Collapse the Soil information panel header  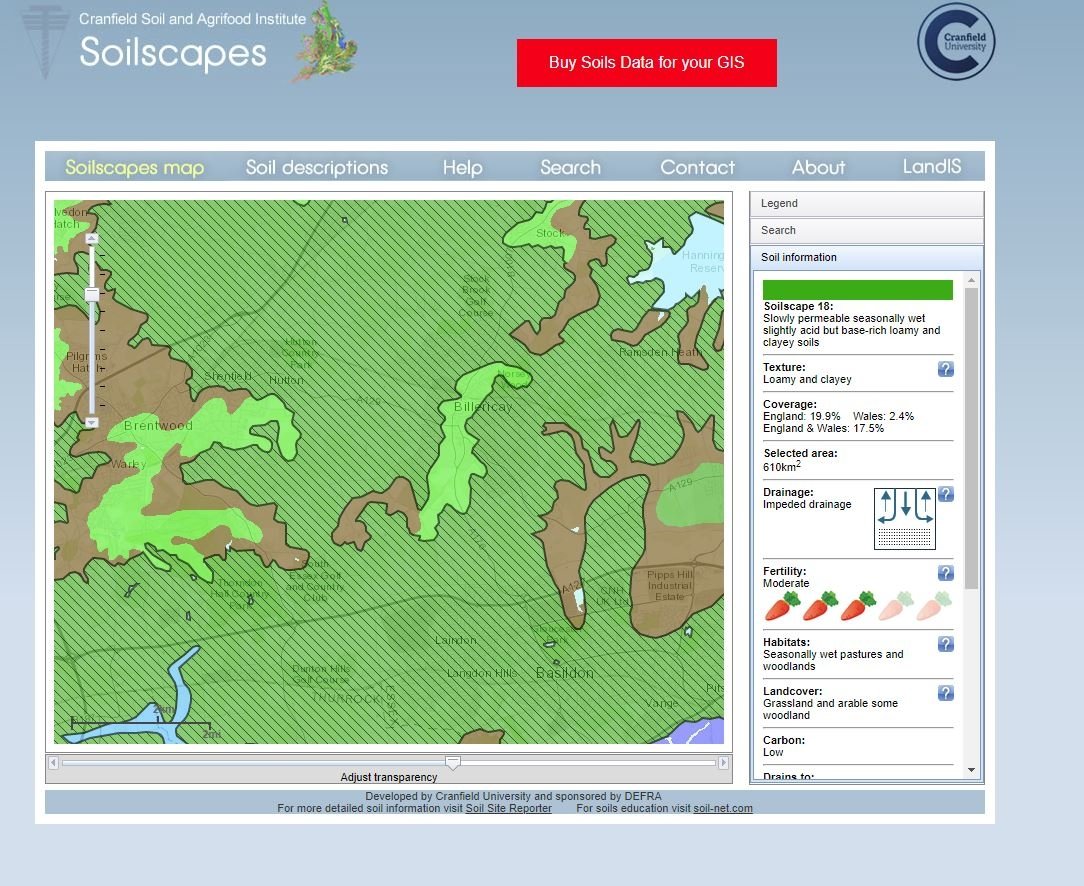(x=867, y=258)
